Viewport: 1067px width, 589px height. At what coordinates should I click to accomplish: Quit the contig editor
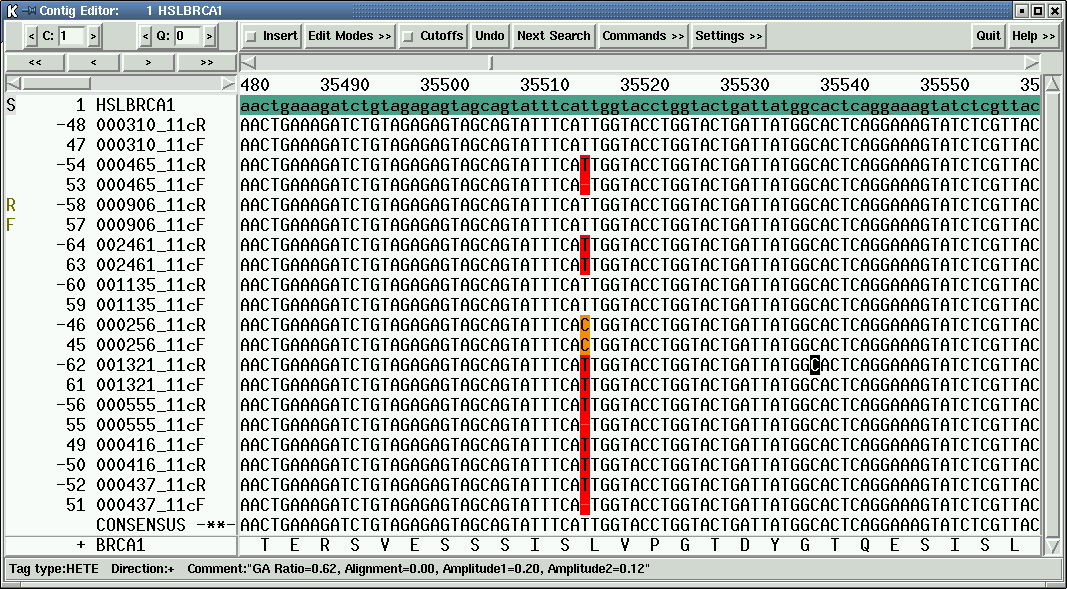(x=988, y=36)
